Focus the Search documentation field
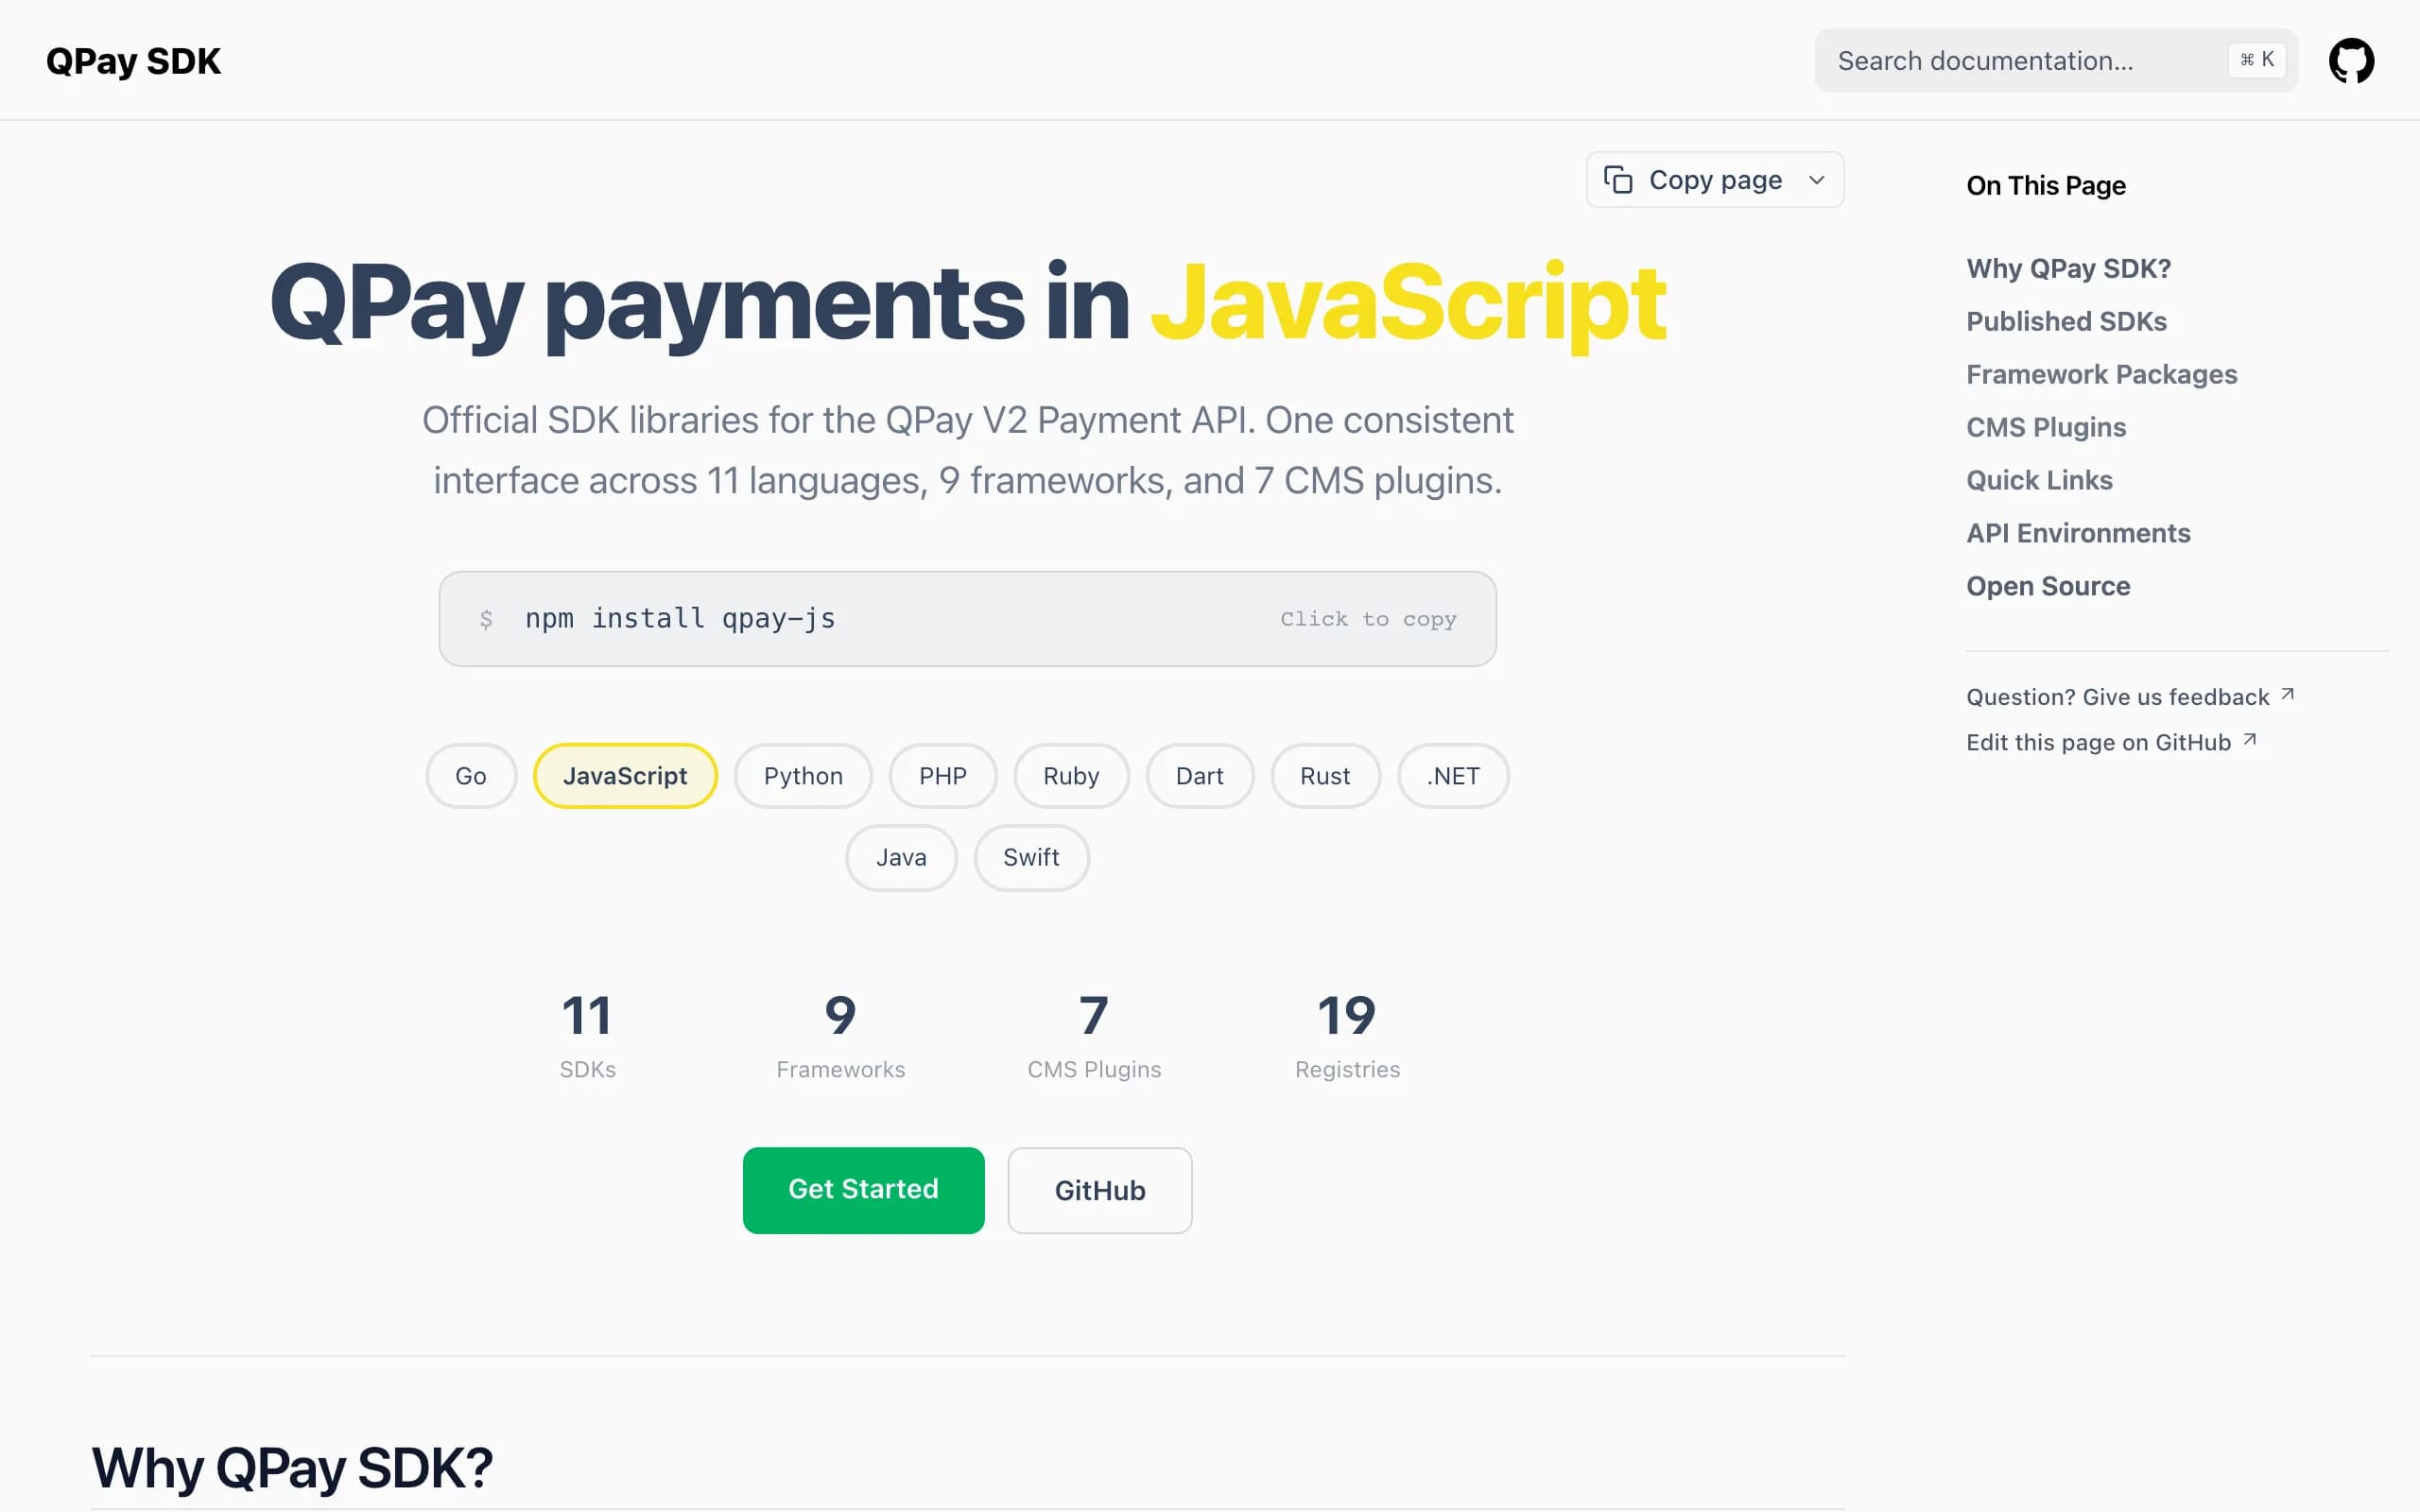Image resolution: width=2420 pixels, height=1512 pixels. pyautogui.click(x=2056, y=61)
